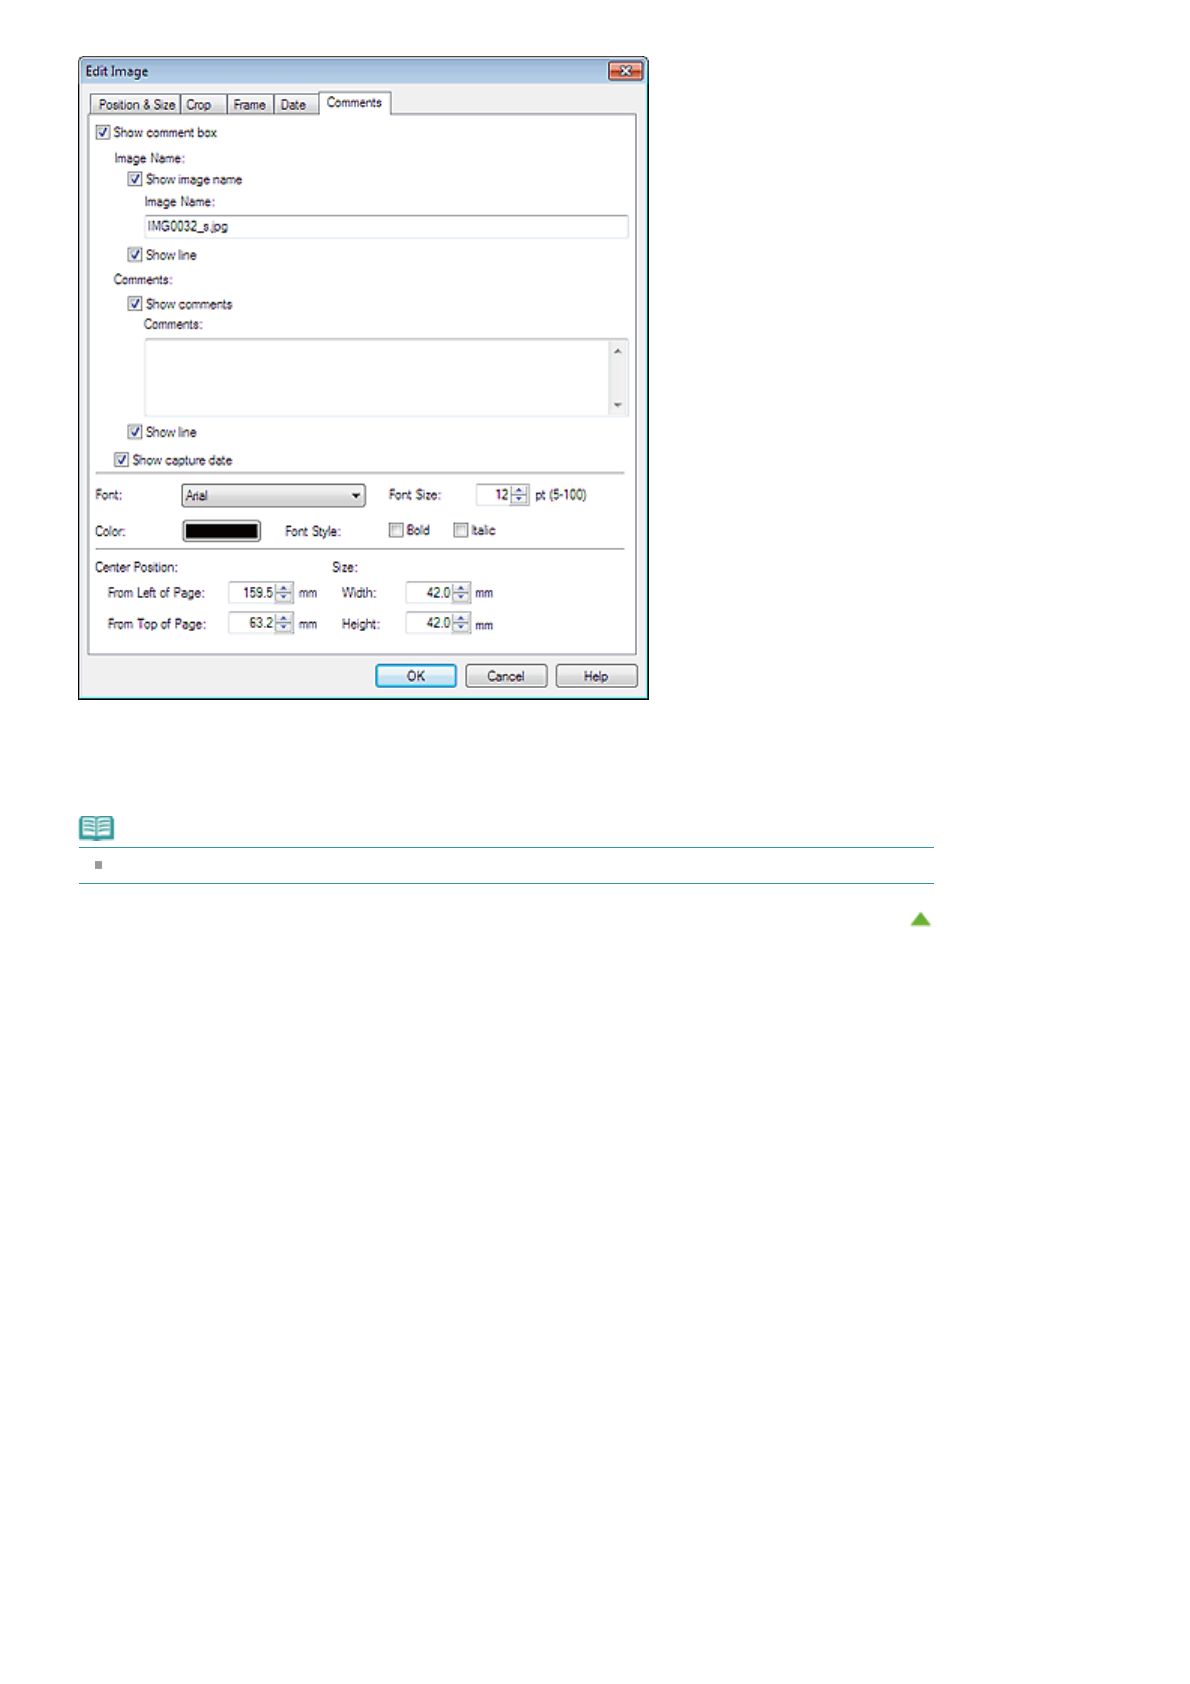Screen dimensions: 1190x1684
Task: Select the Frame tab
Action: click(249, 105)
